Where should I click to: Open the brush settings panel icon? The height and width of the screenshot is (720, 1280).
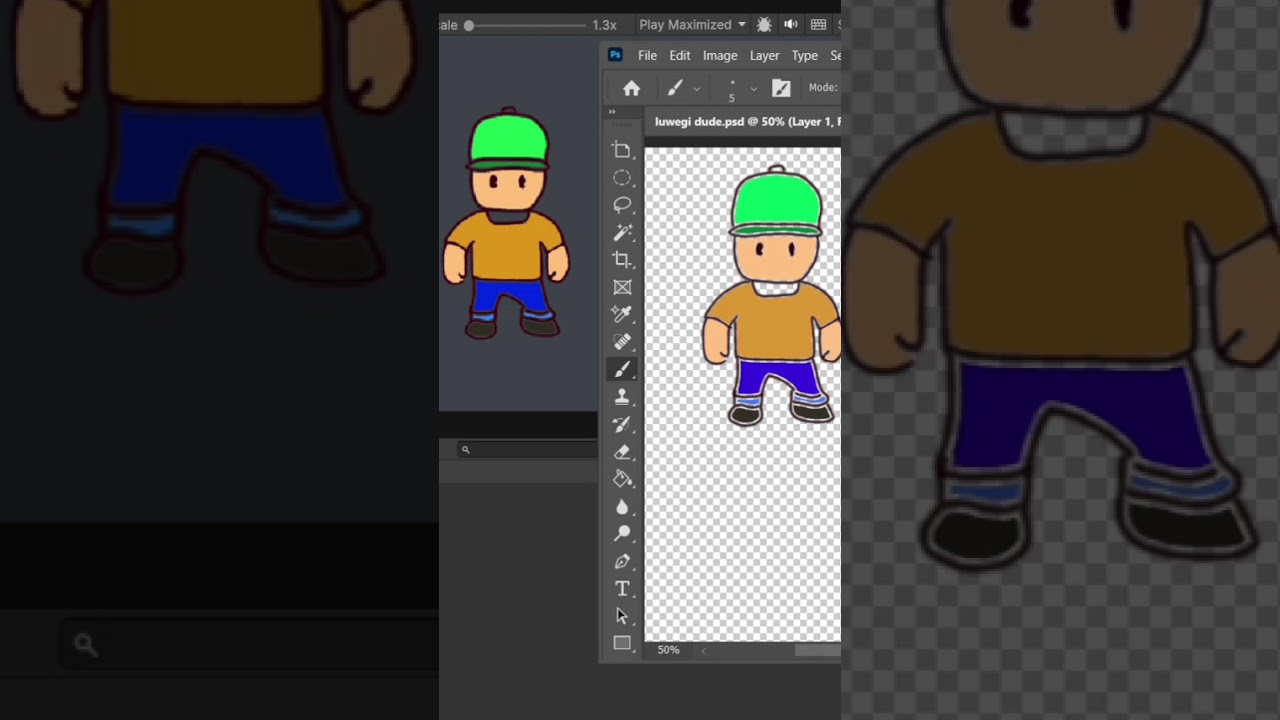(781, 88)
